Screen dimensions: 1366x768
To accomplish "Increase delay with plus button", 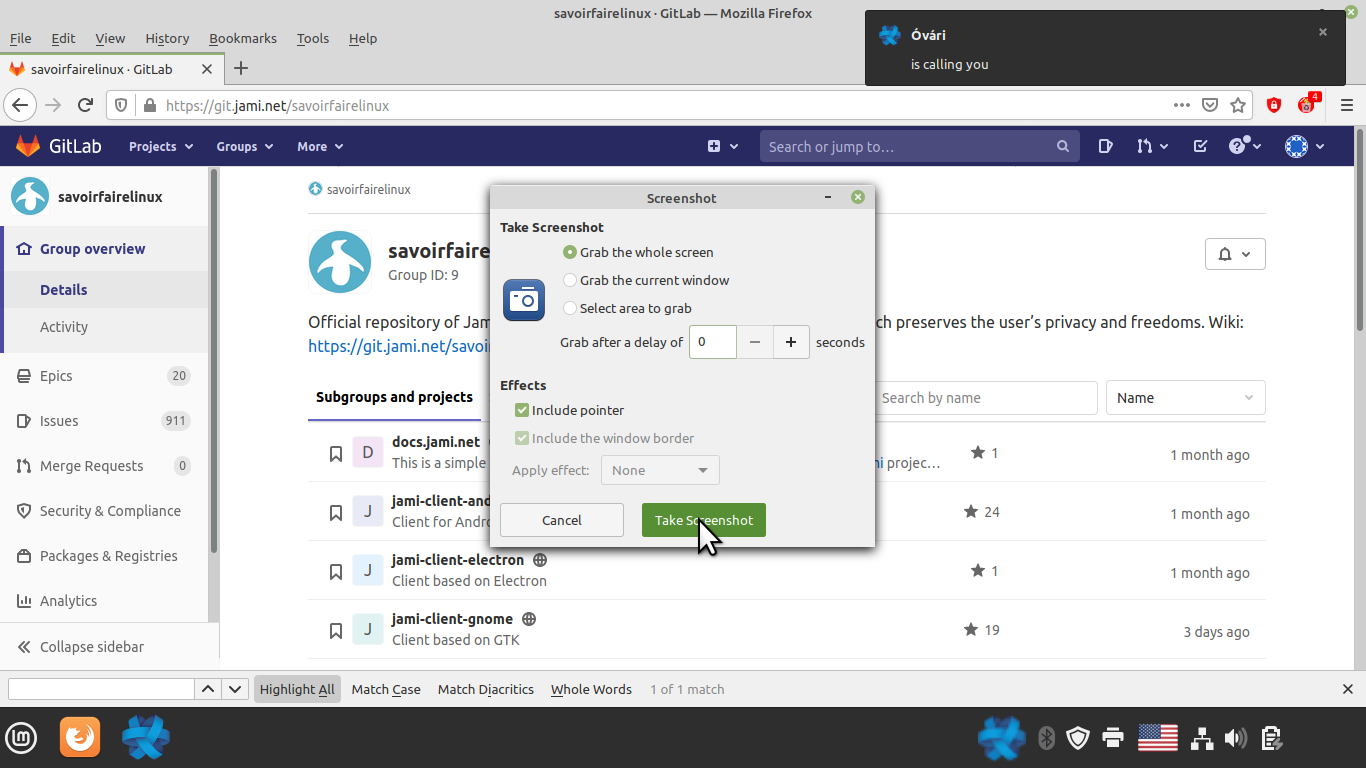I will pyautogui.click(x=791, y=342).
